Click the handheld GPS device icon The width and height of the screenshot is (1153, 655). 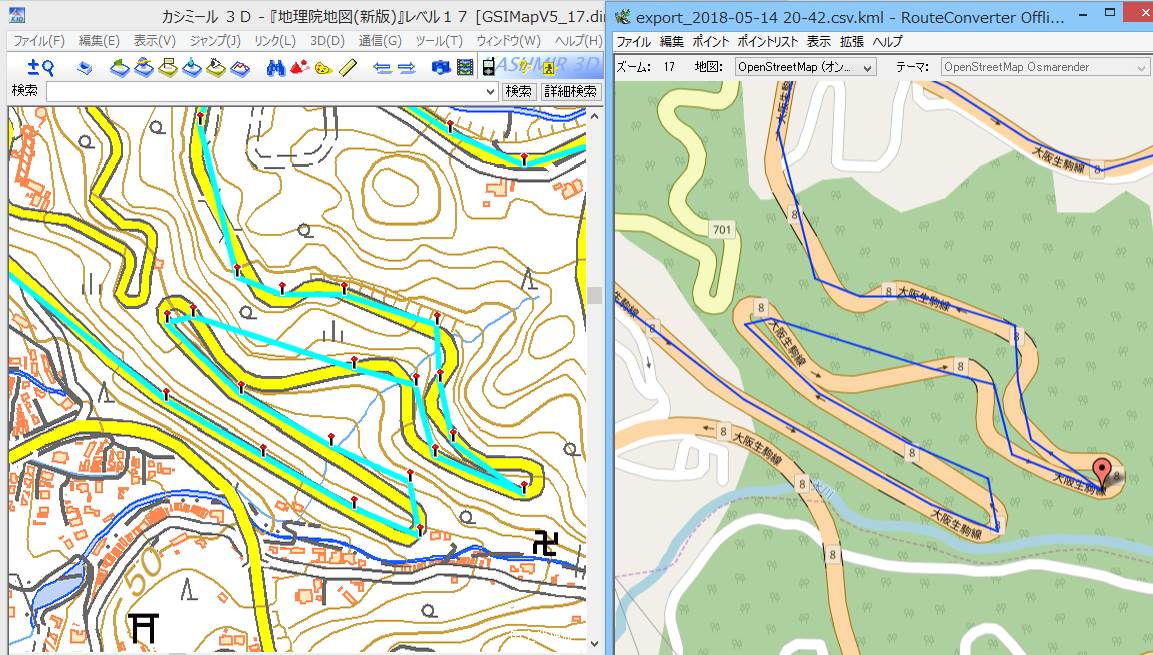click(488, 68)
